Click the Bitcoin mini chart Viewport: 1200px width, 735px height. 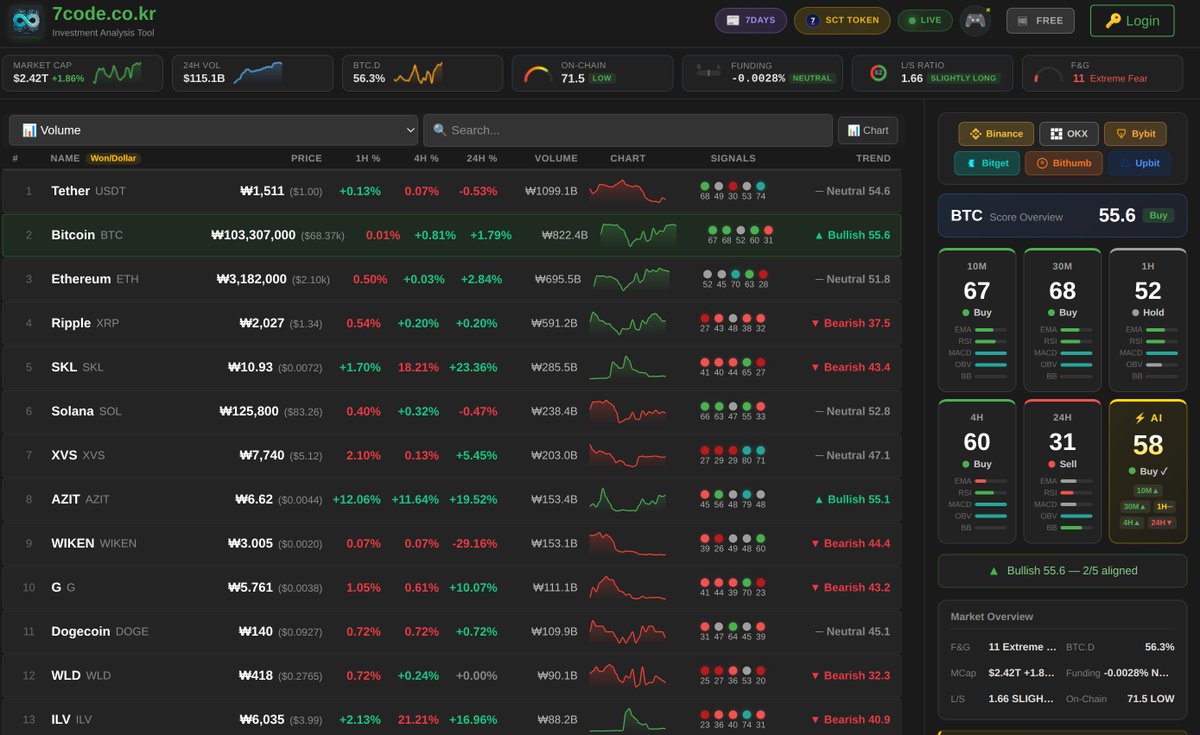(x=638, y=235)
